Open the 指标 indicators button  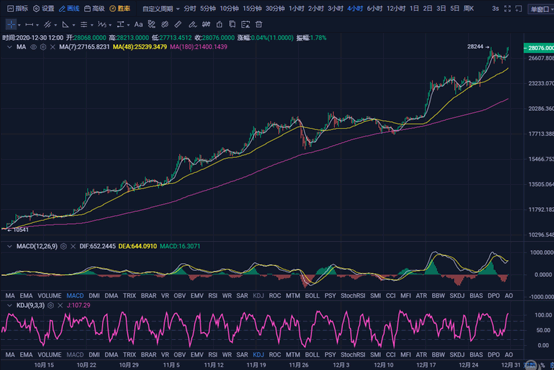tap(18, 8)
